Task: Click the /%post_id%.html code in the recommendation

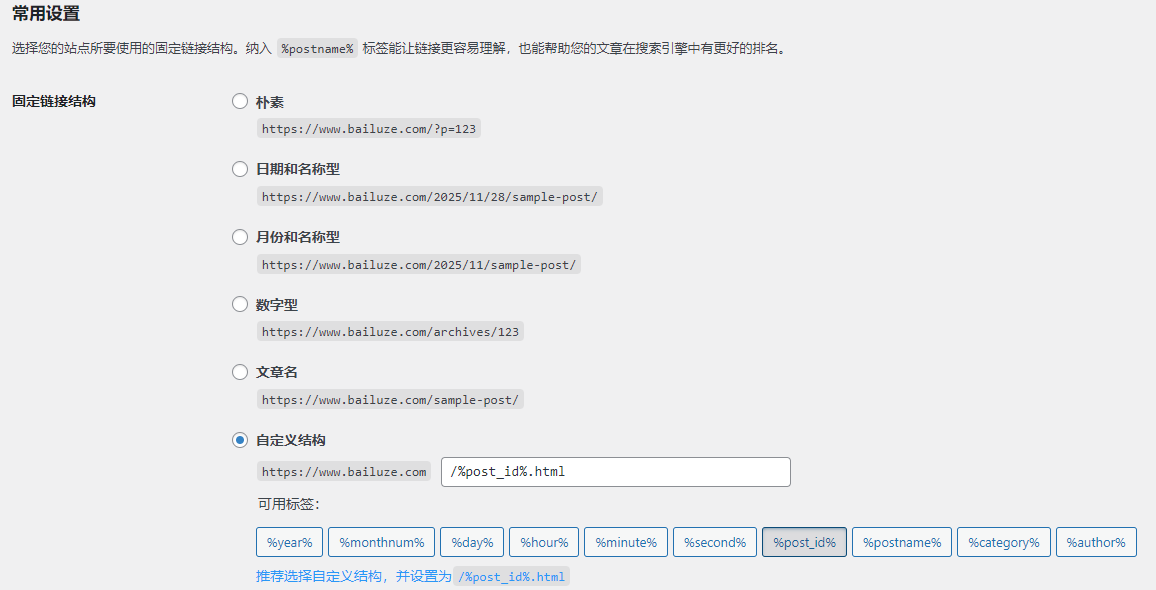Action: (x=511, y=576)
